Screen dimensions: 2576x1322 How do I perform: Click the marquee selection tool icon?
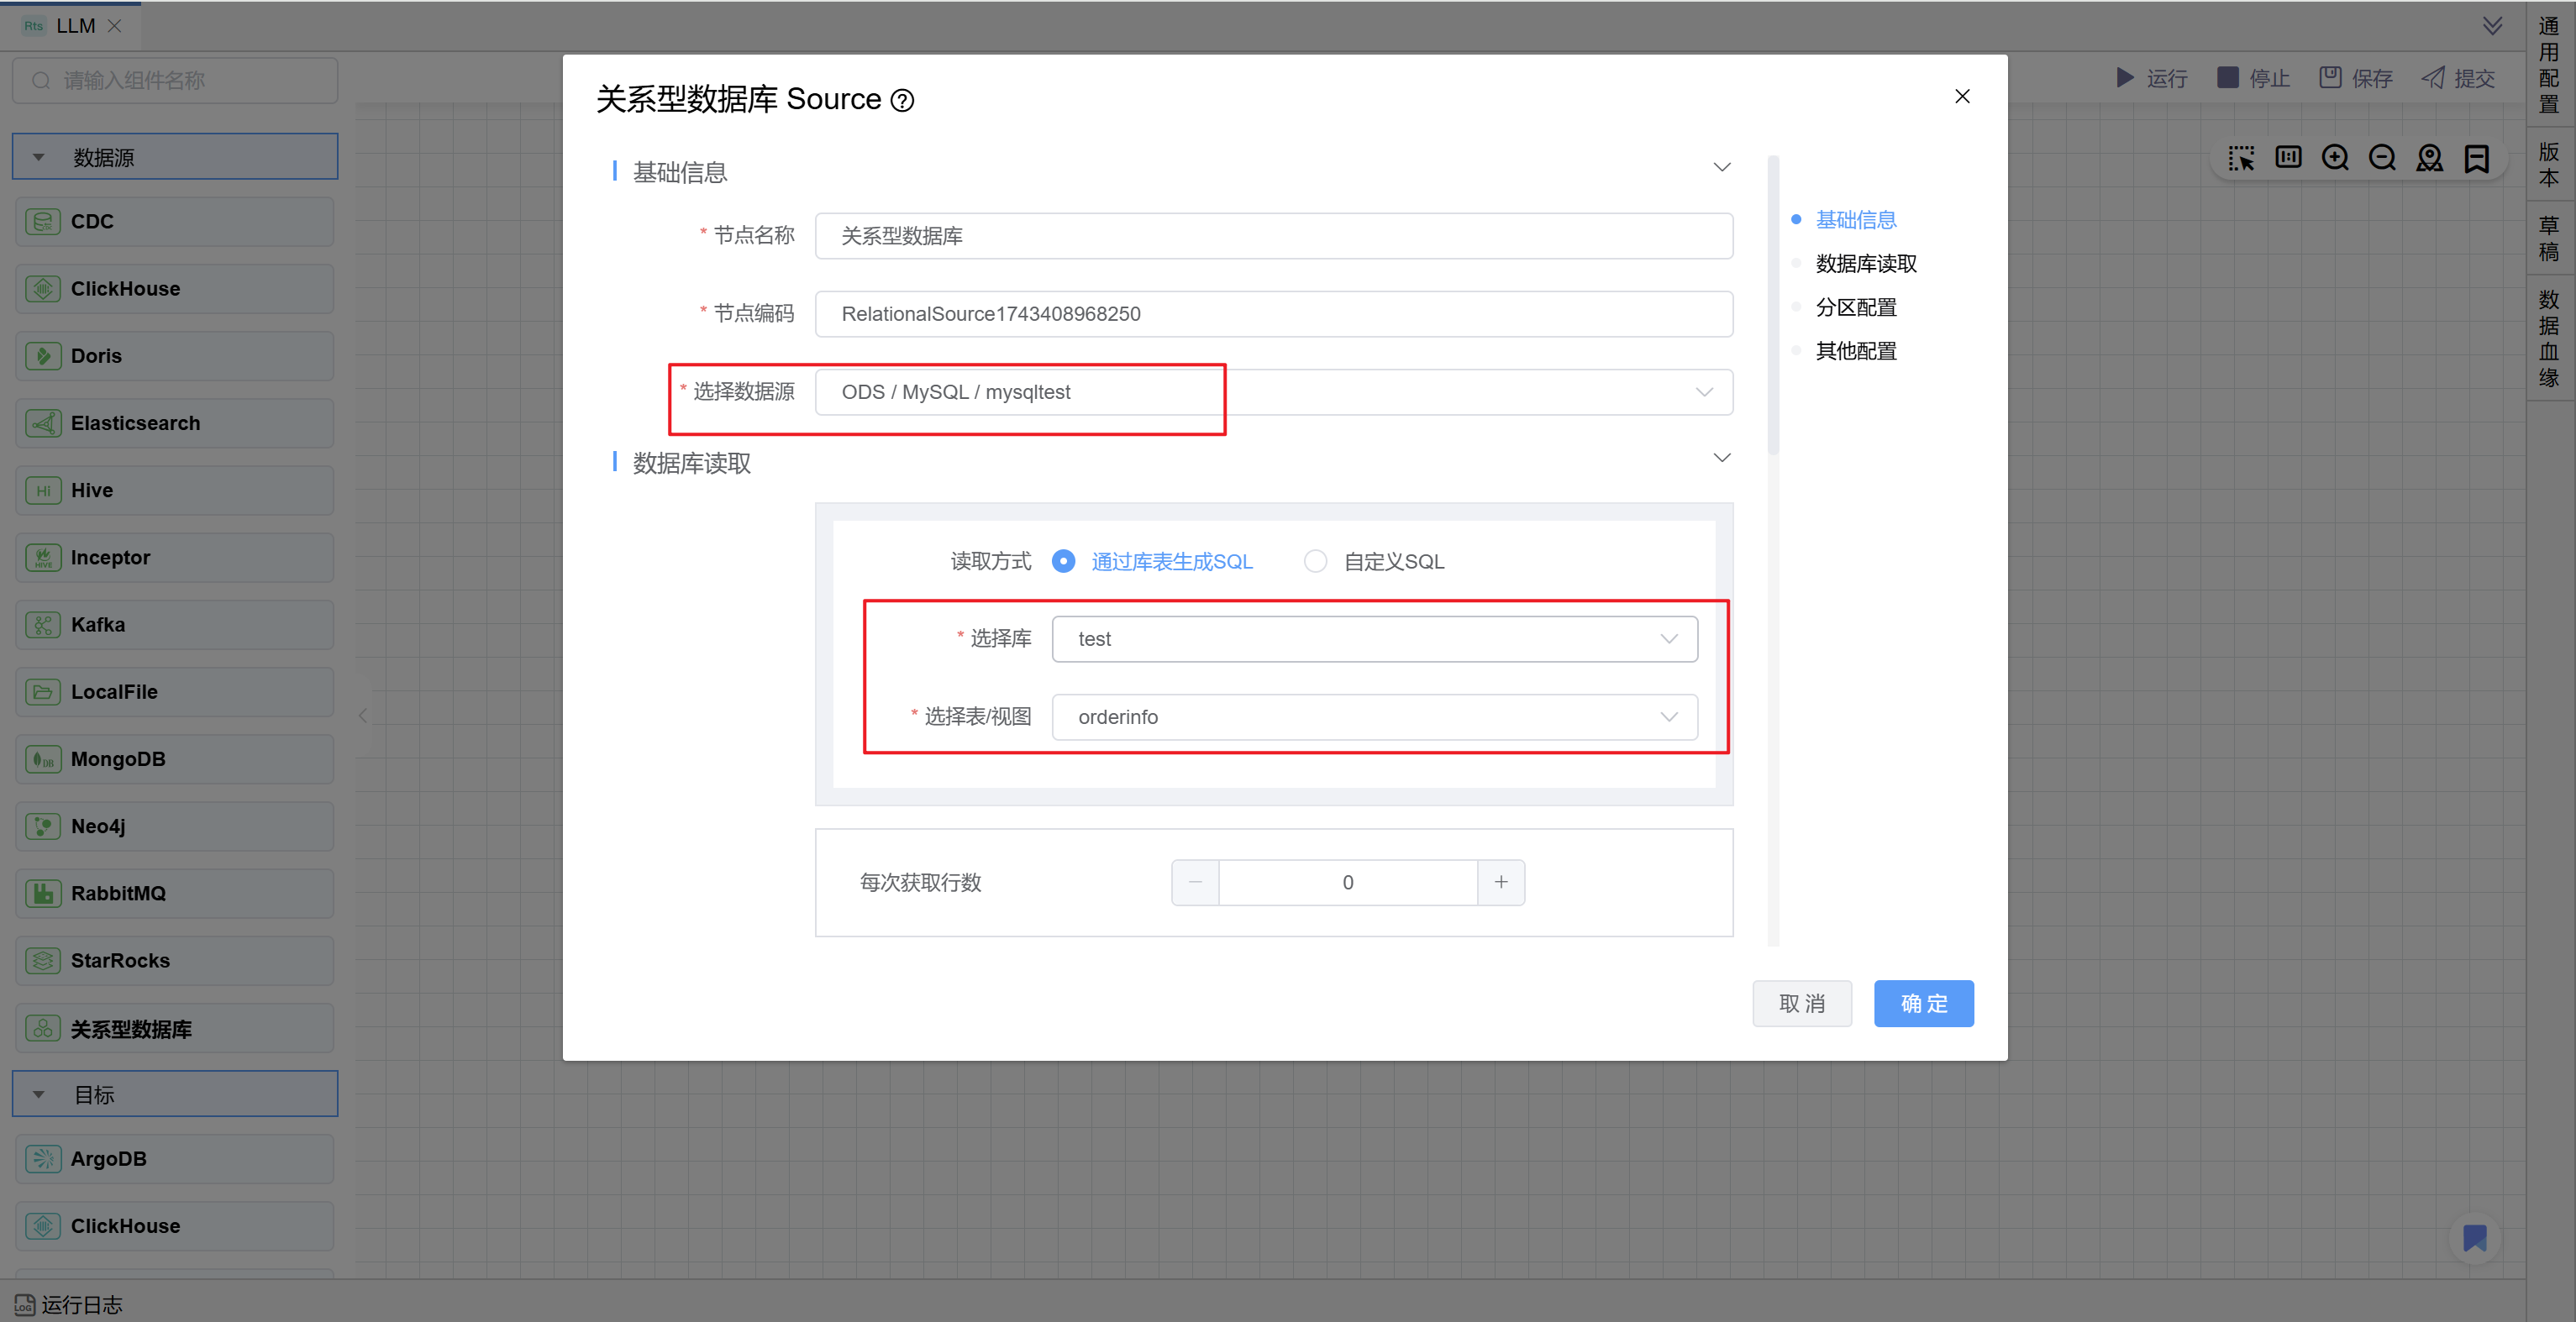2241,158
